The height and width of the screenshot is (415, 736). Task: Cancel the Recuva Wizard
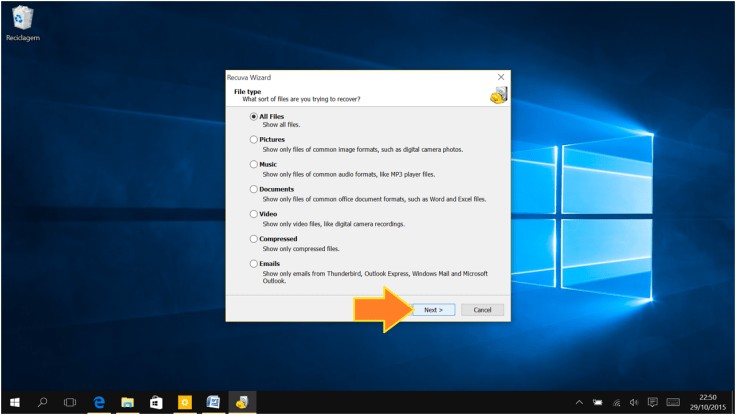(482, 310)
